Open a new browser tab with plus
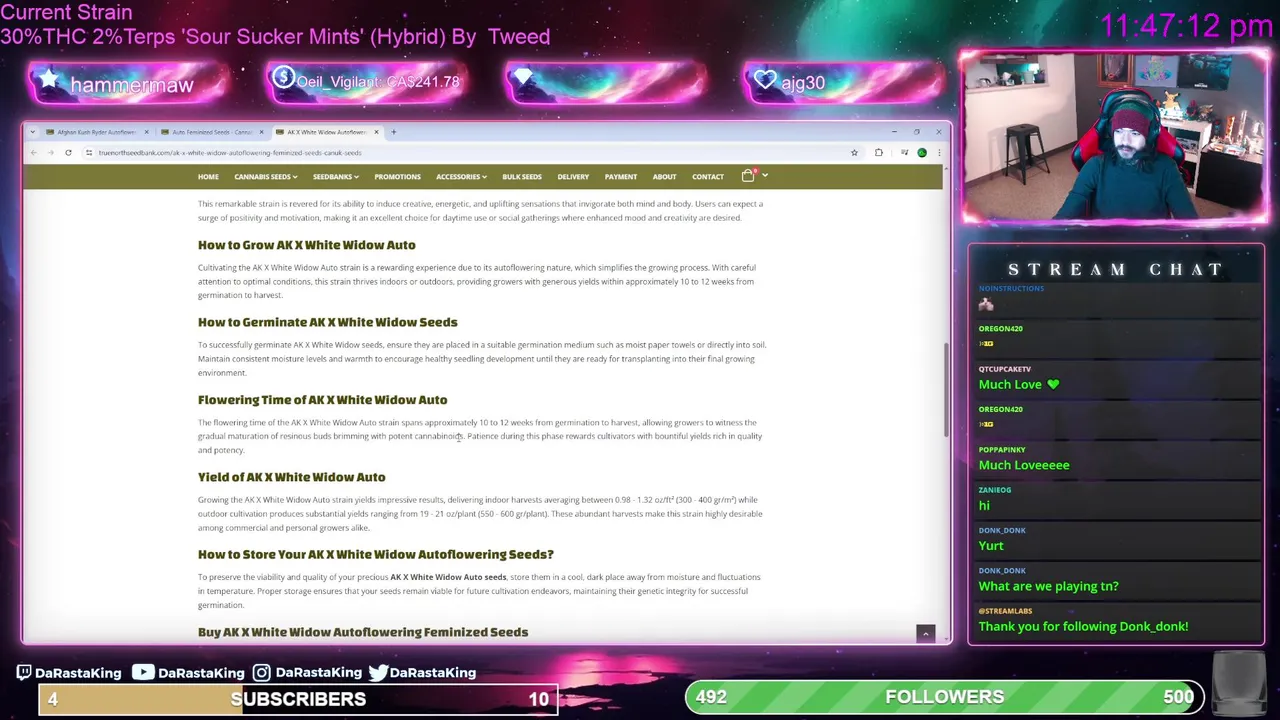This screenshot has width=1280, height=720. point(393,132)
